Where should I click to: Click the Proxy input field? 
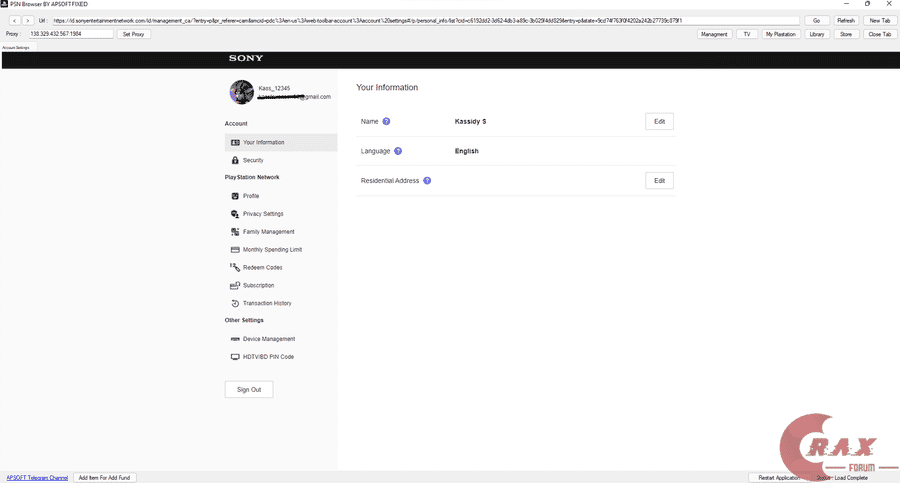click(71, 34)
